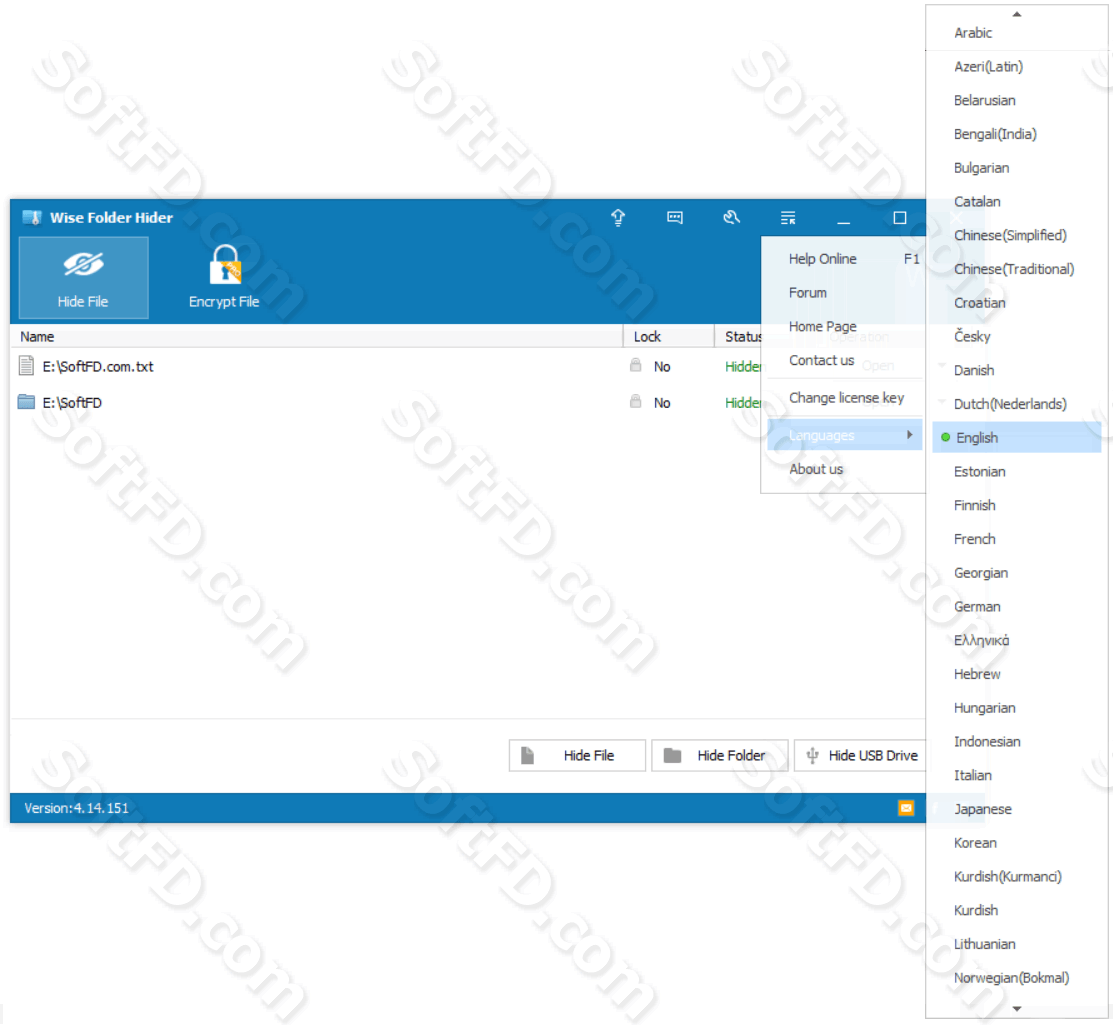Click the language list scroll up arrow

(1016, 14)
